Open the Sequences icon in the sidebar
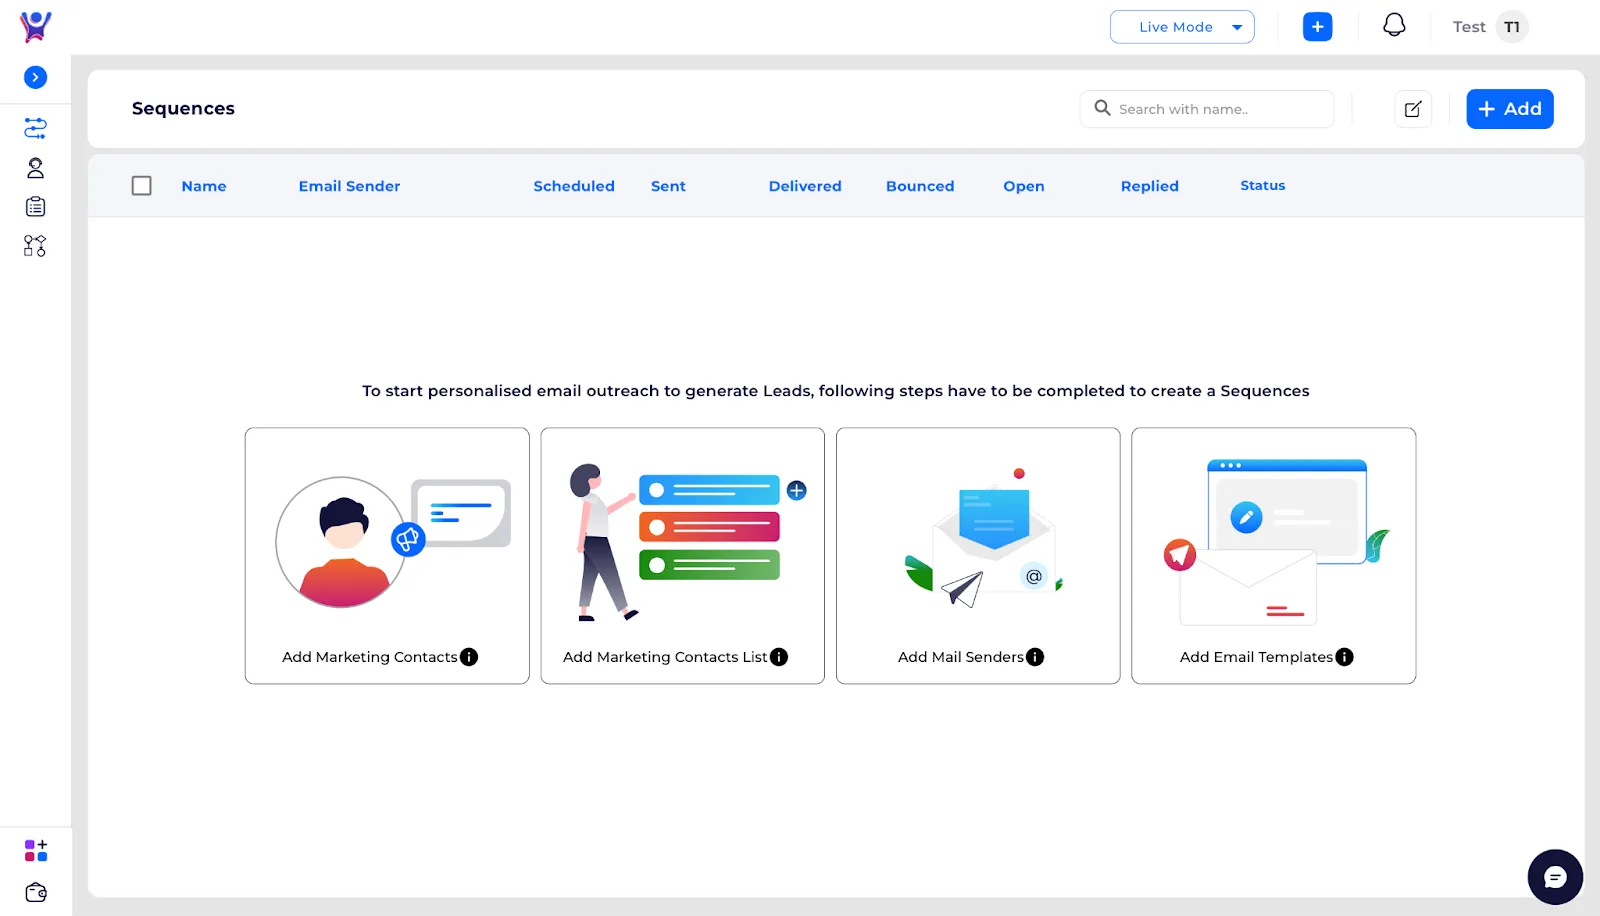Image resolution: width=1600 pixels, height=916 pixels. pyautogui.click(x=35, y=128)
